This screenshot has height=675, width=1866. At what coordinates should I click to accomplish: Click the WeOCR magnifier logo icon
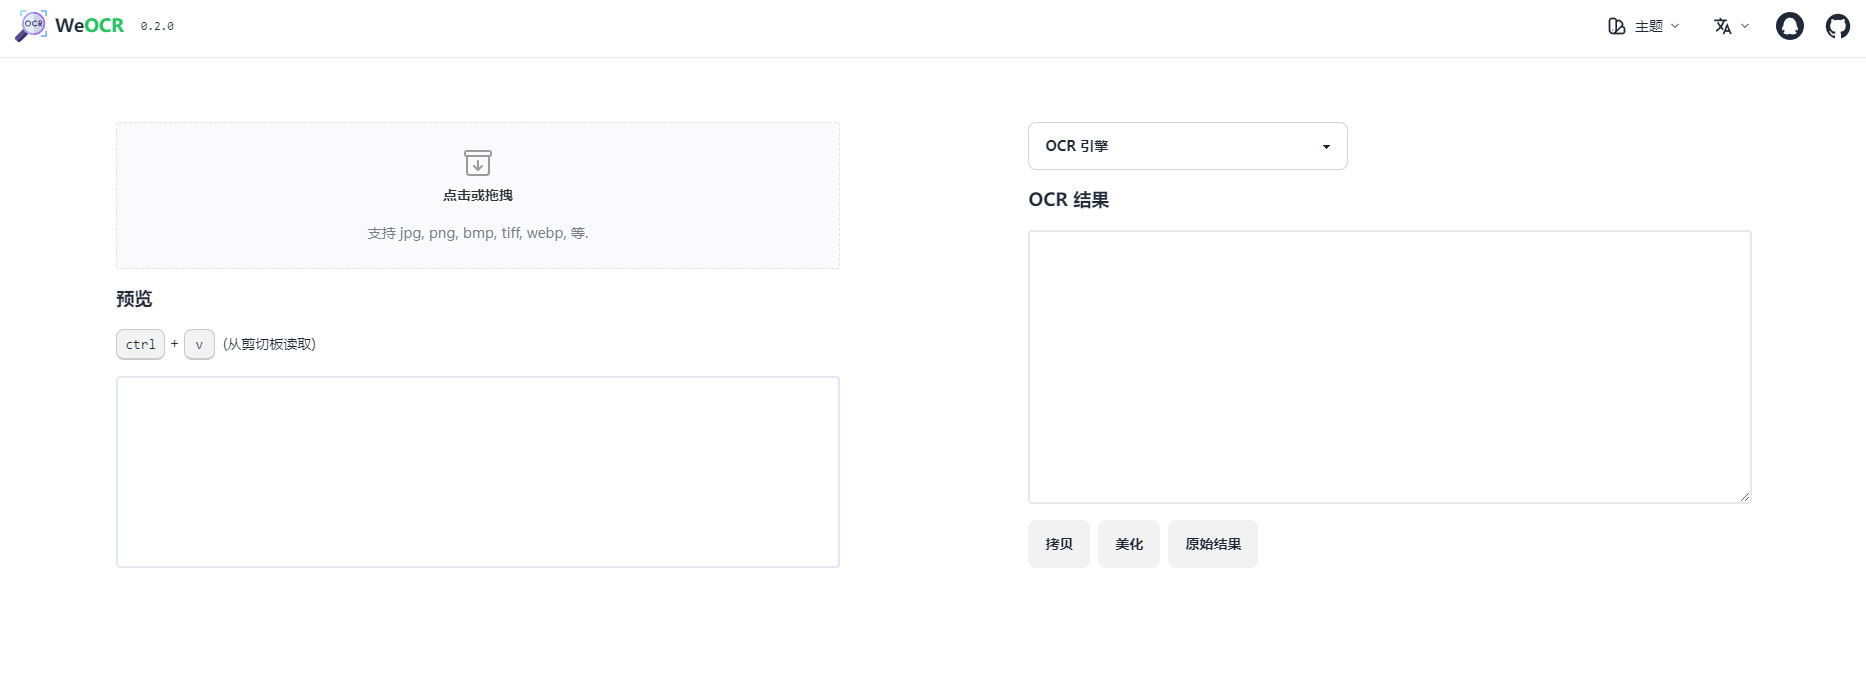[x=31, y=26]
